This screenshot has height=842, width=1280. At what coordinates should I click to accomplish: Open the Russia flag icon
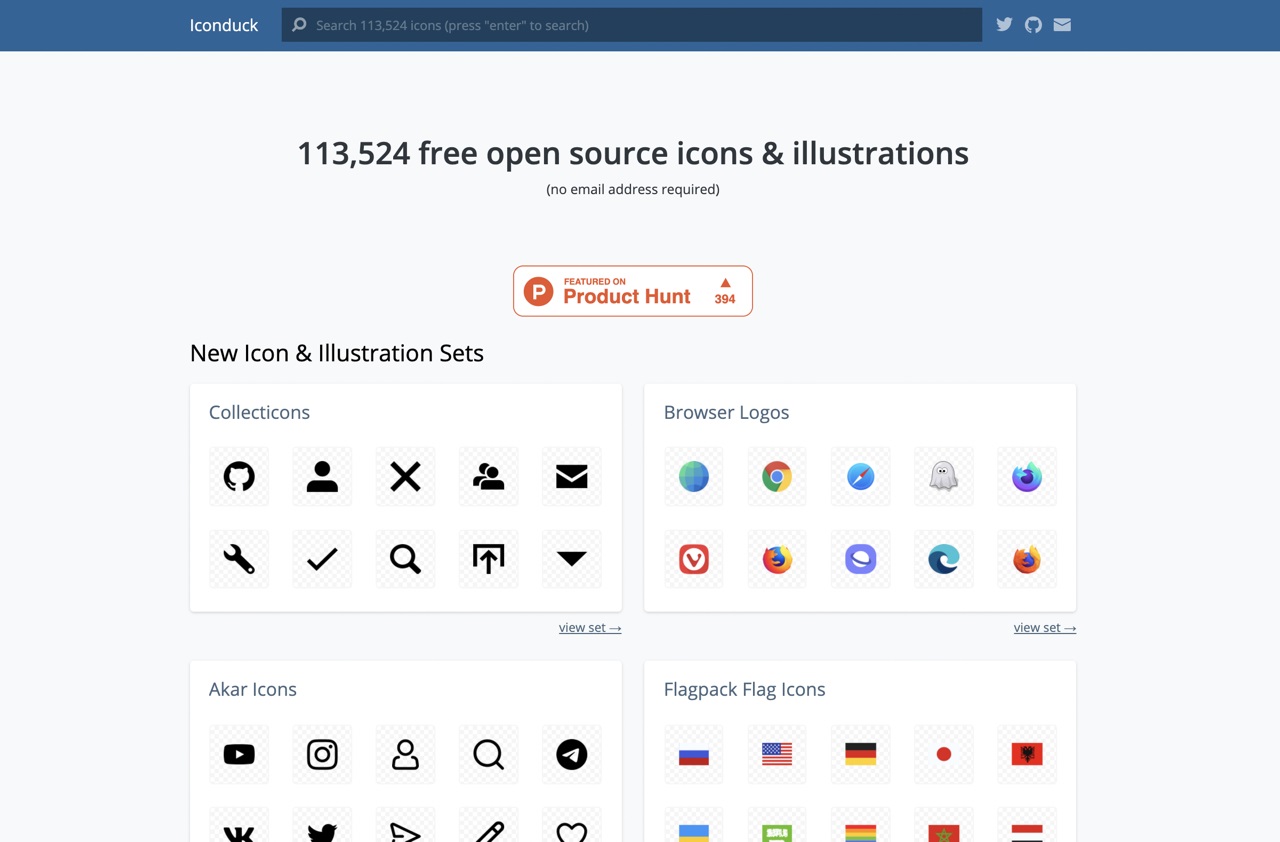click(694, 754)
